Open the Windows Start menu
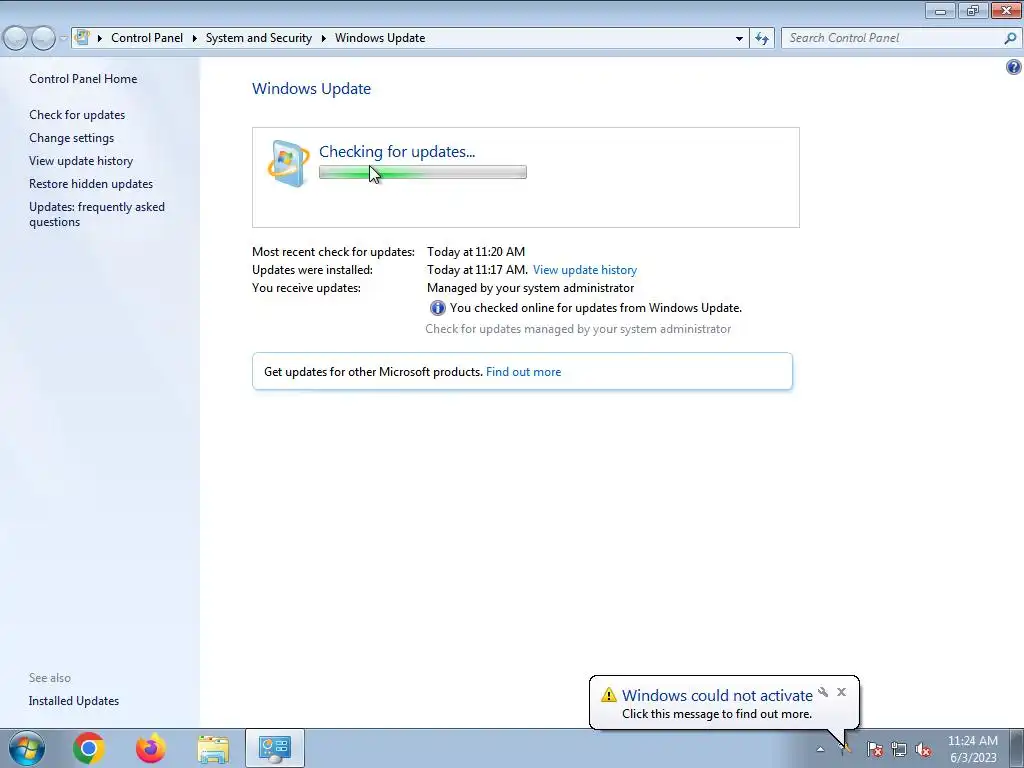Viewport: 1024px width, 768px height. (27, 748)
